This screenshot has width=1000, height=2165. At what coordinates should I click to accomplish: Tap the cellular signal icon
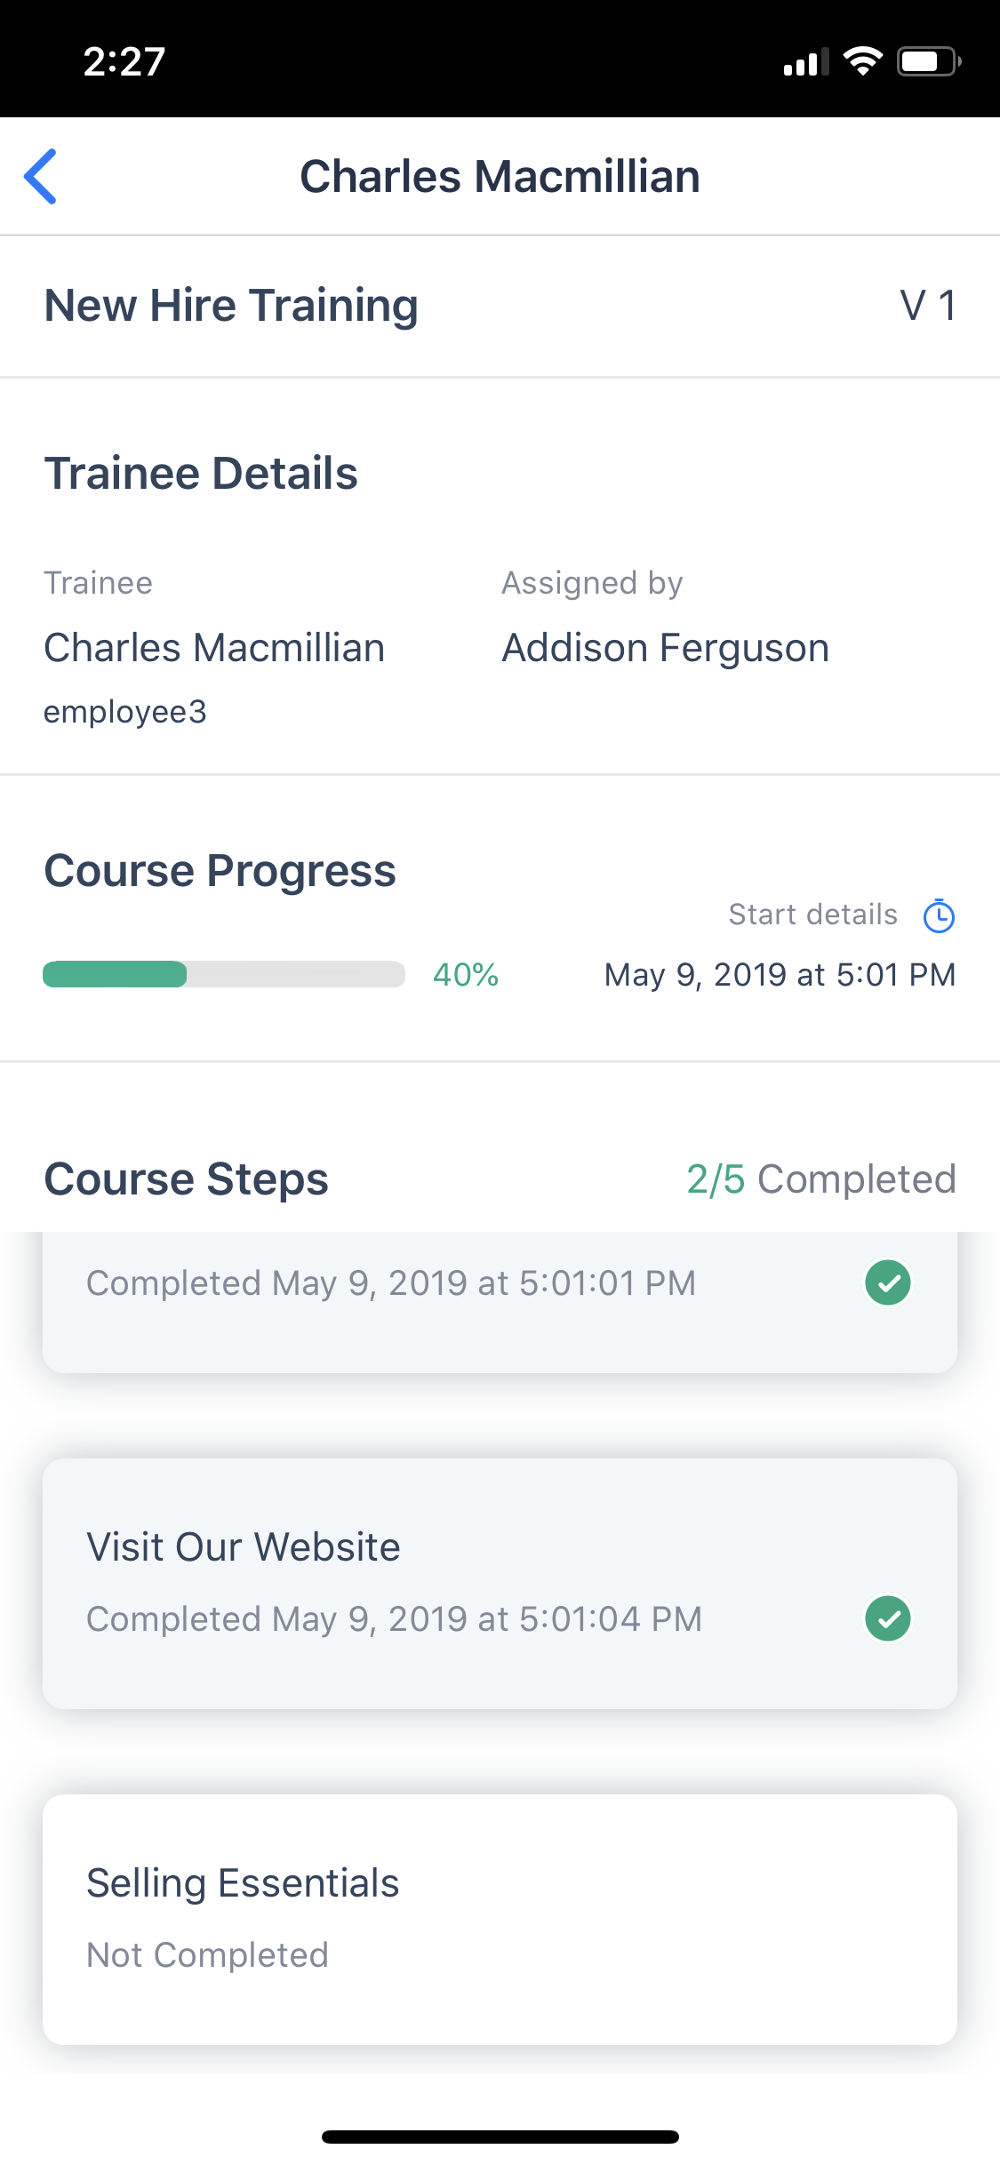point(805,63)
